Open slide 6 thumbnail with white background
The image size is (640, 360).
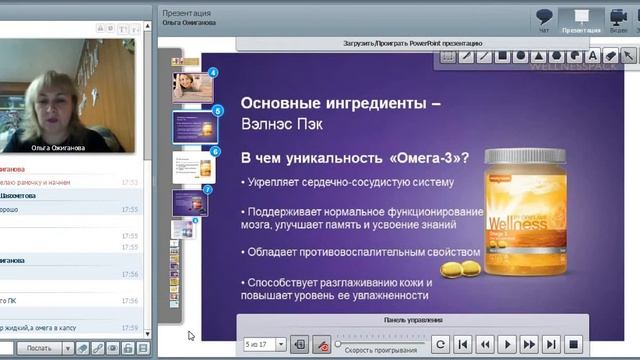click(194, 167)
